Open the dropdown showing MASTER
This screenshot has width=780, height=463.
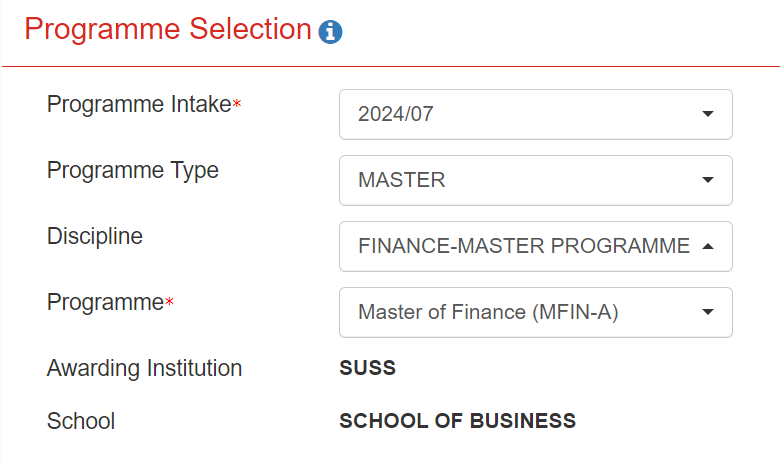tap(536, 181)
